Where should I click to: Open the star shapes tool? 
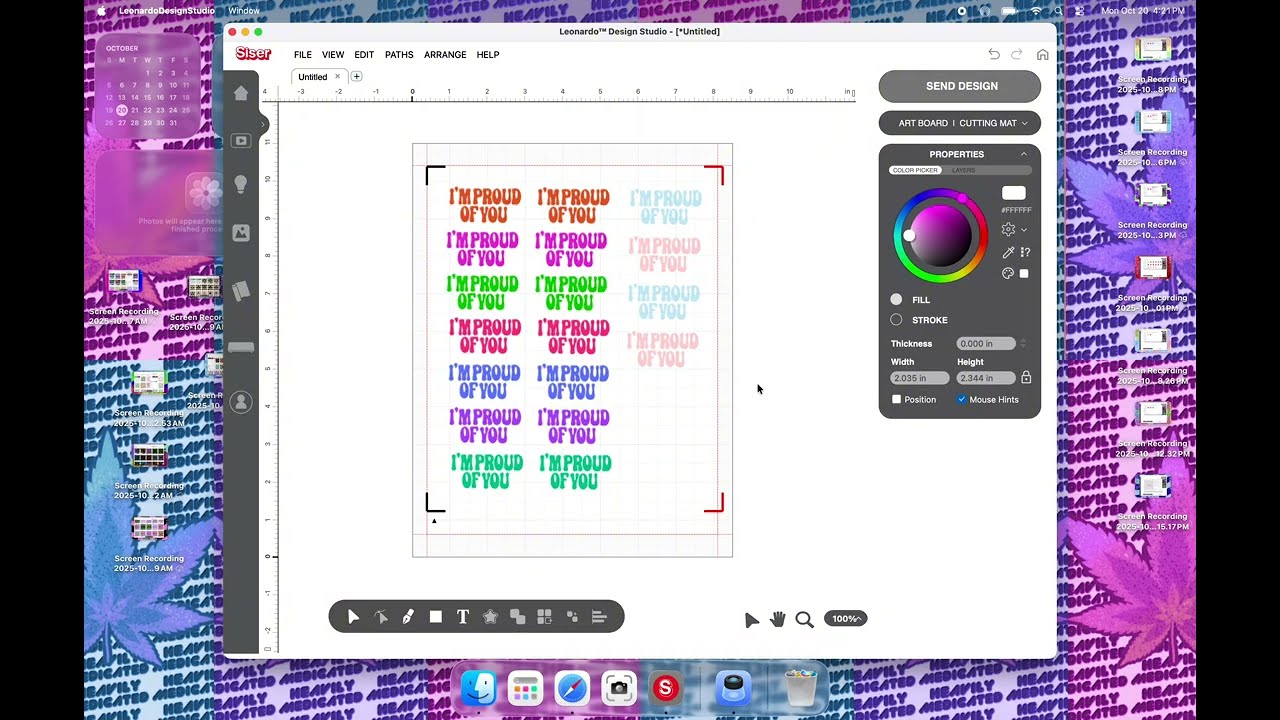[x=490, y=617]
